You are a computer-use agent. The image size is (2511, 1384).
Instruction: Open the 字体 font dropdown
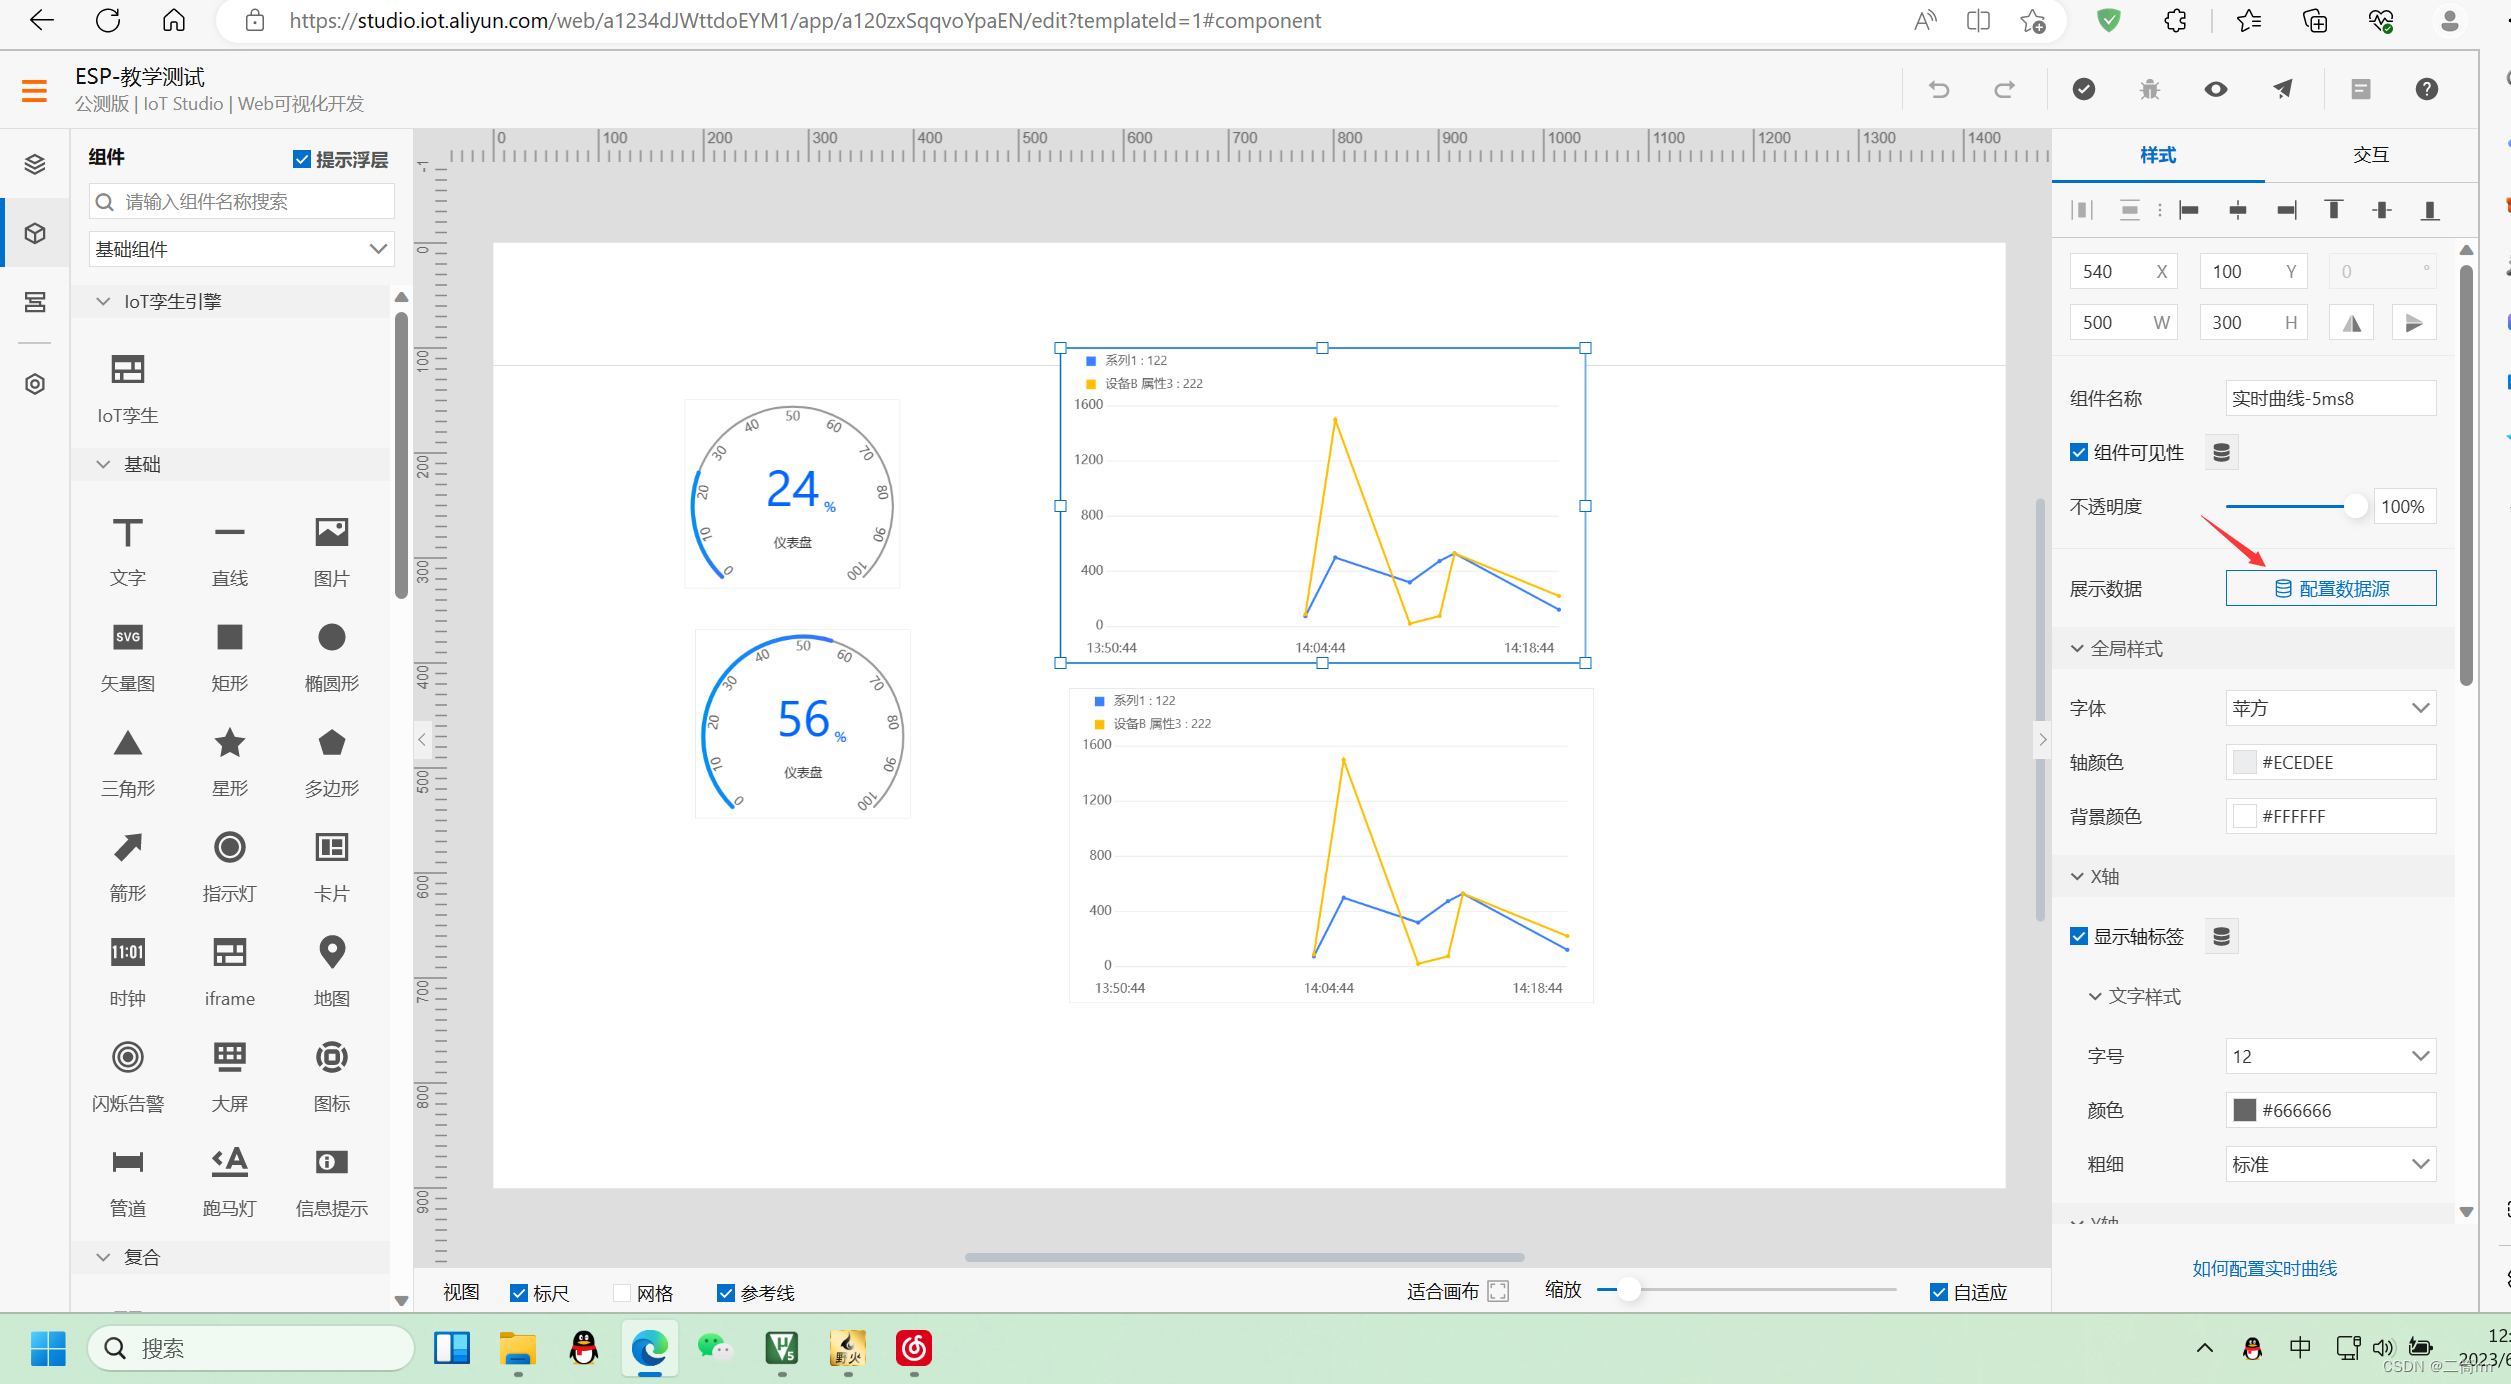2330,708
